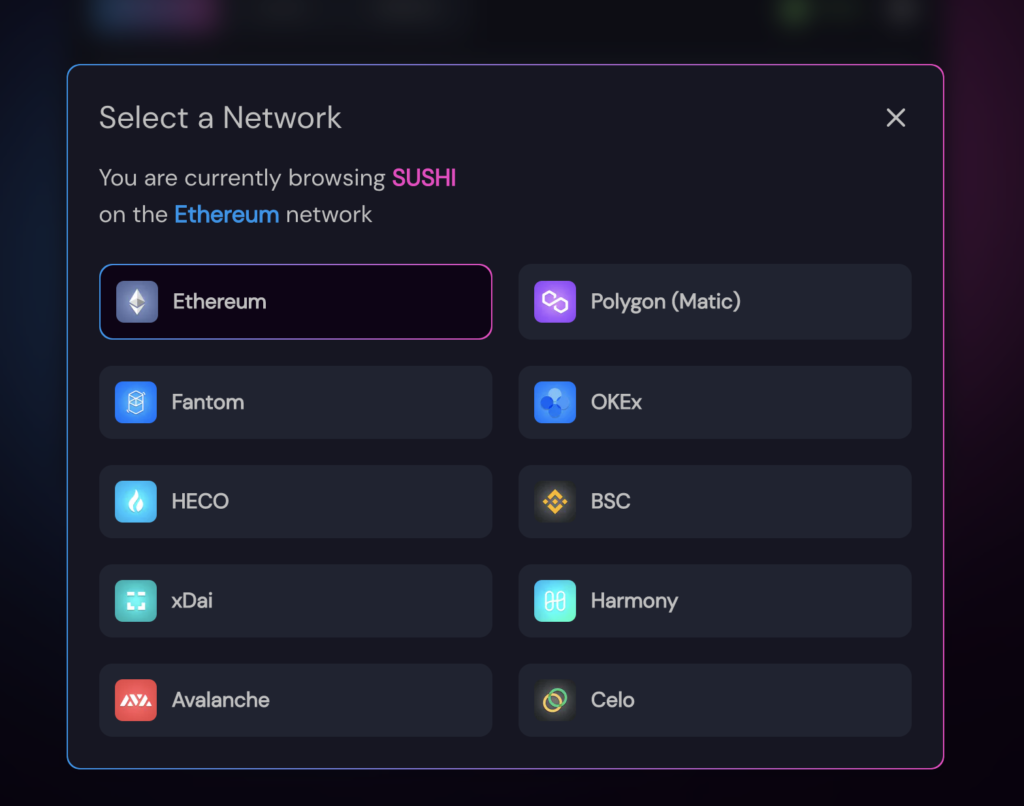The width and height of the screenshot is (1024, 806).
Task: Select the Celo network option
Action: coord(715,700)
